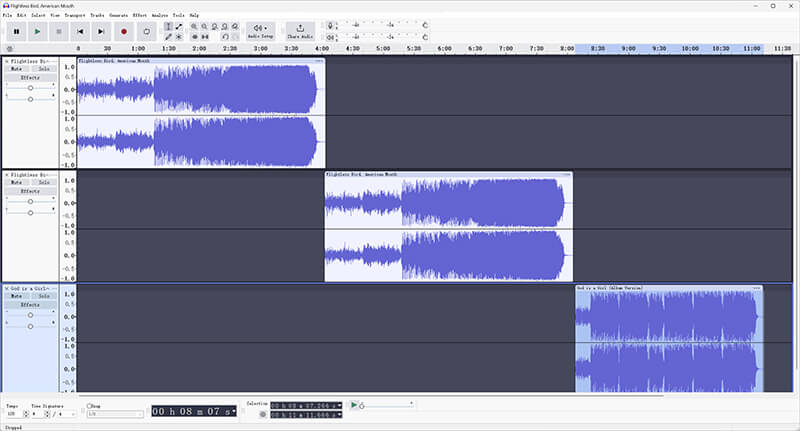Pause playback with the Pause button
The image size is (800, 431).
pos(16,32)
